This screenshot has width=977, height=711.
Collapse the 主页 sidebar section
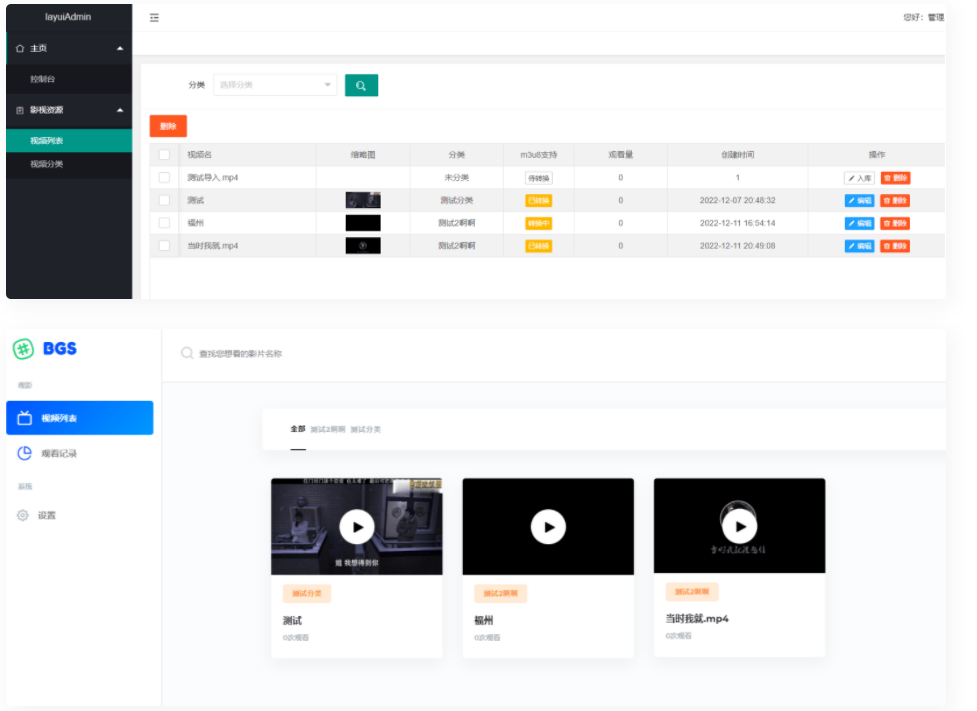point(120,48)
